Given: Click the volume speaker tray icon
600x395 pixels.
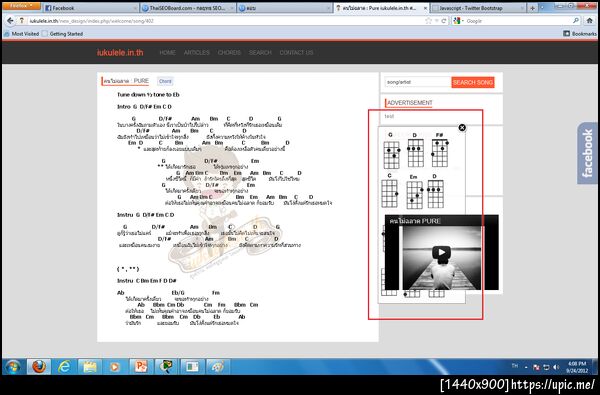Looking at the screenshot, I should point(556,367).
